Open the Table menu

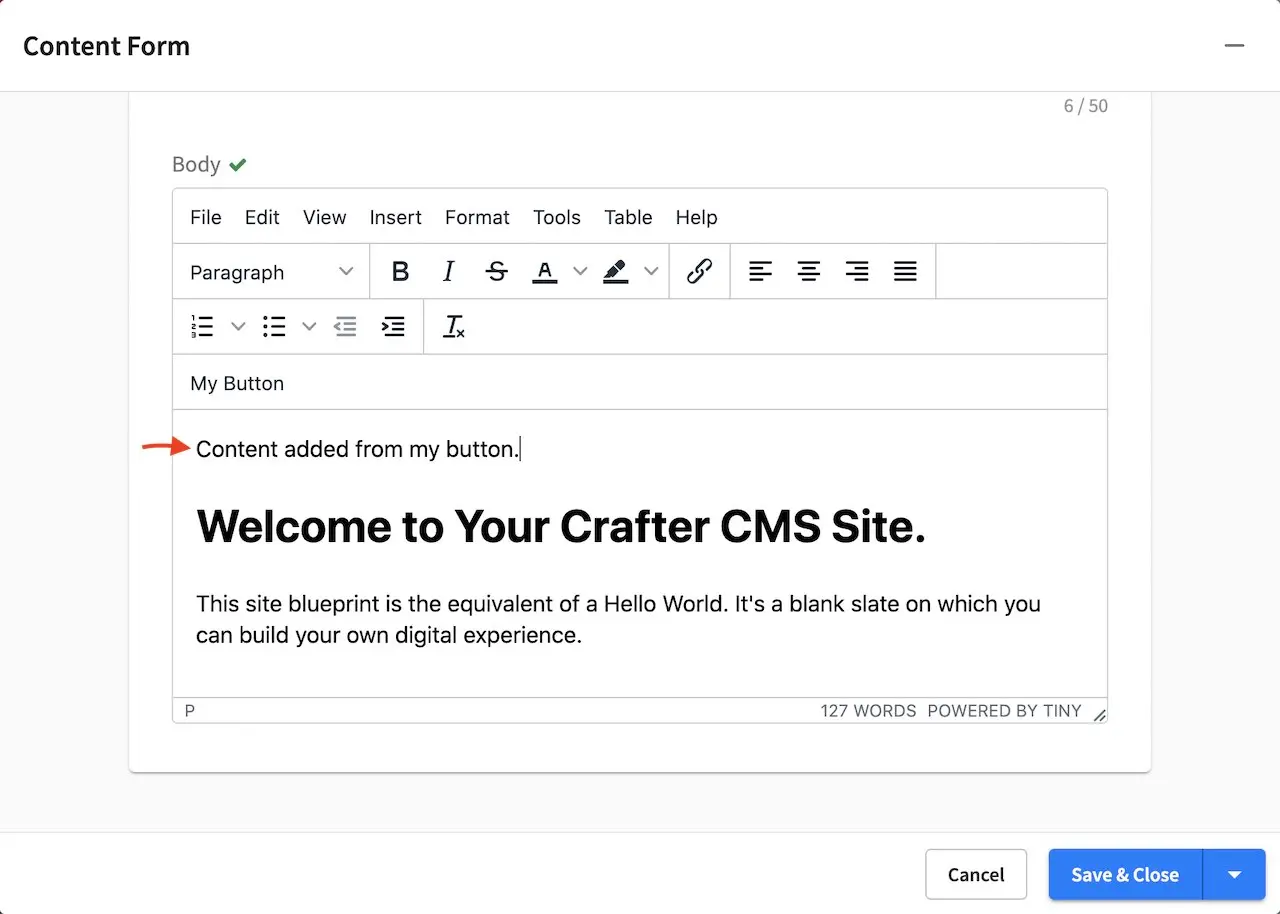628,217
